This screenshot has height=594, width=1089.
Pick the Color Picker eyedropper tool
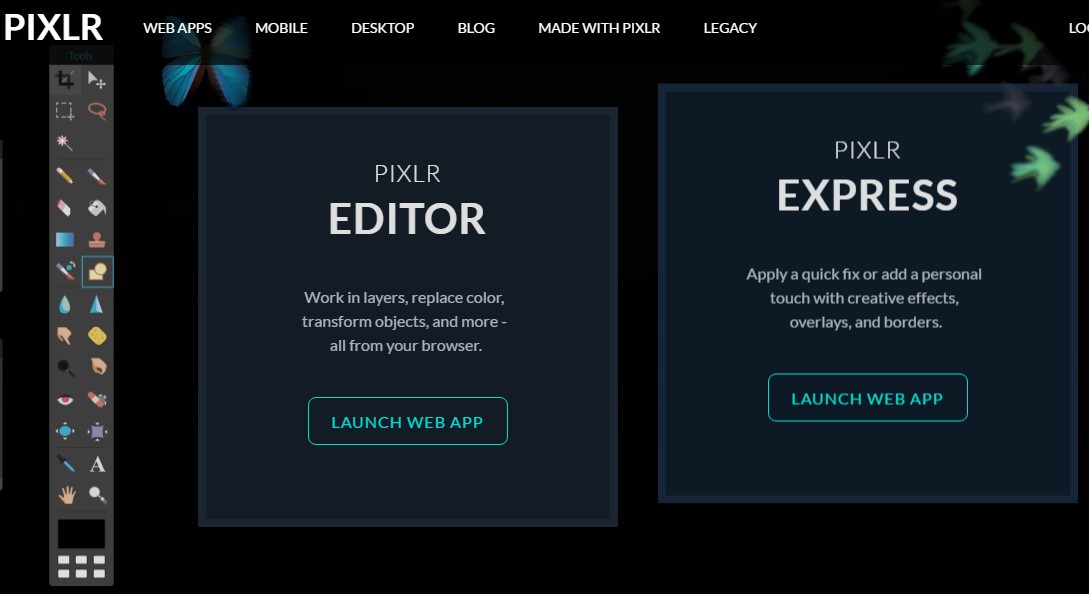(65, 463)
